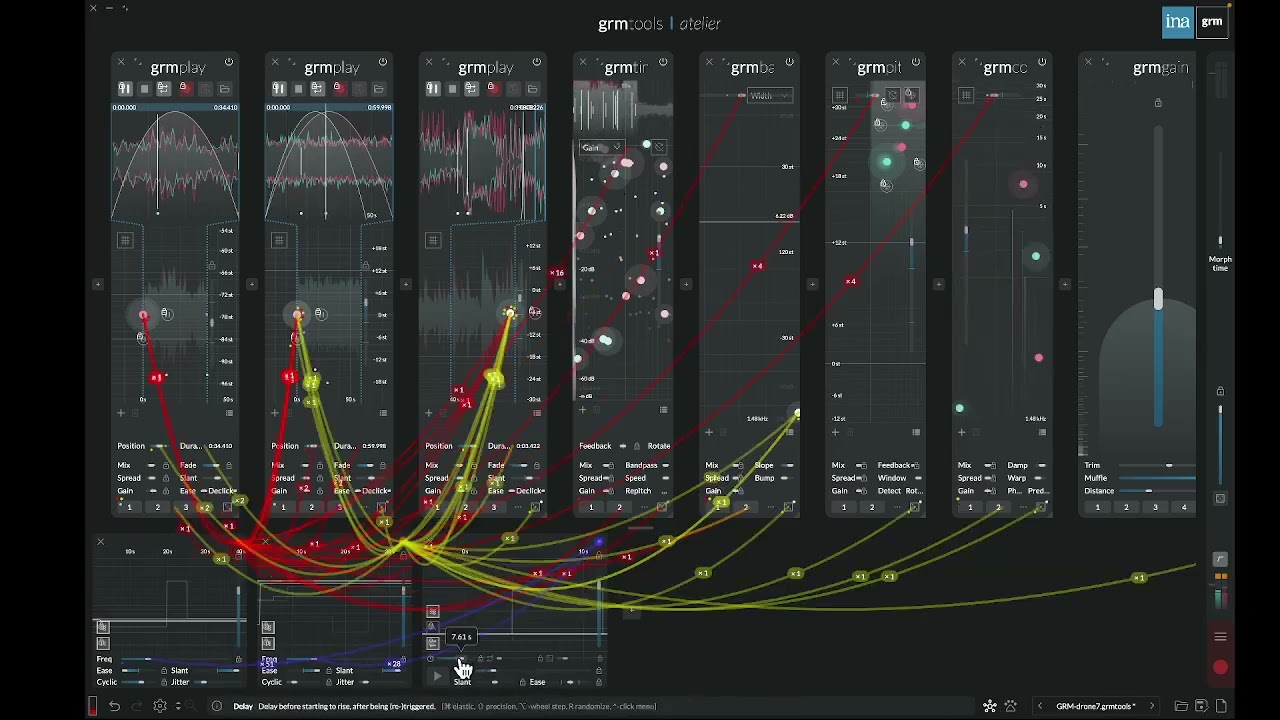Open a session file via folder icon
The width and height of the screenshot is (1280, 720).
pyautogui.click(x=1181, y=706)
